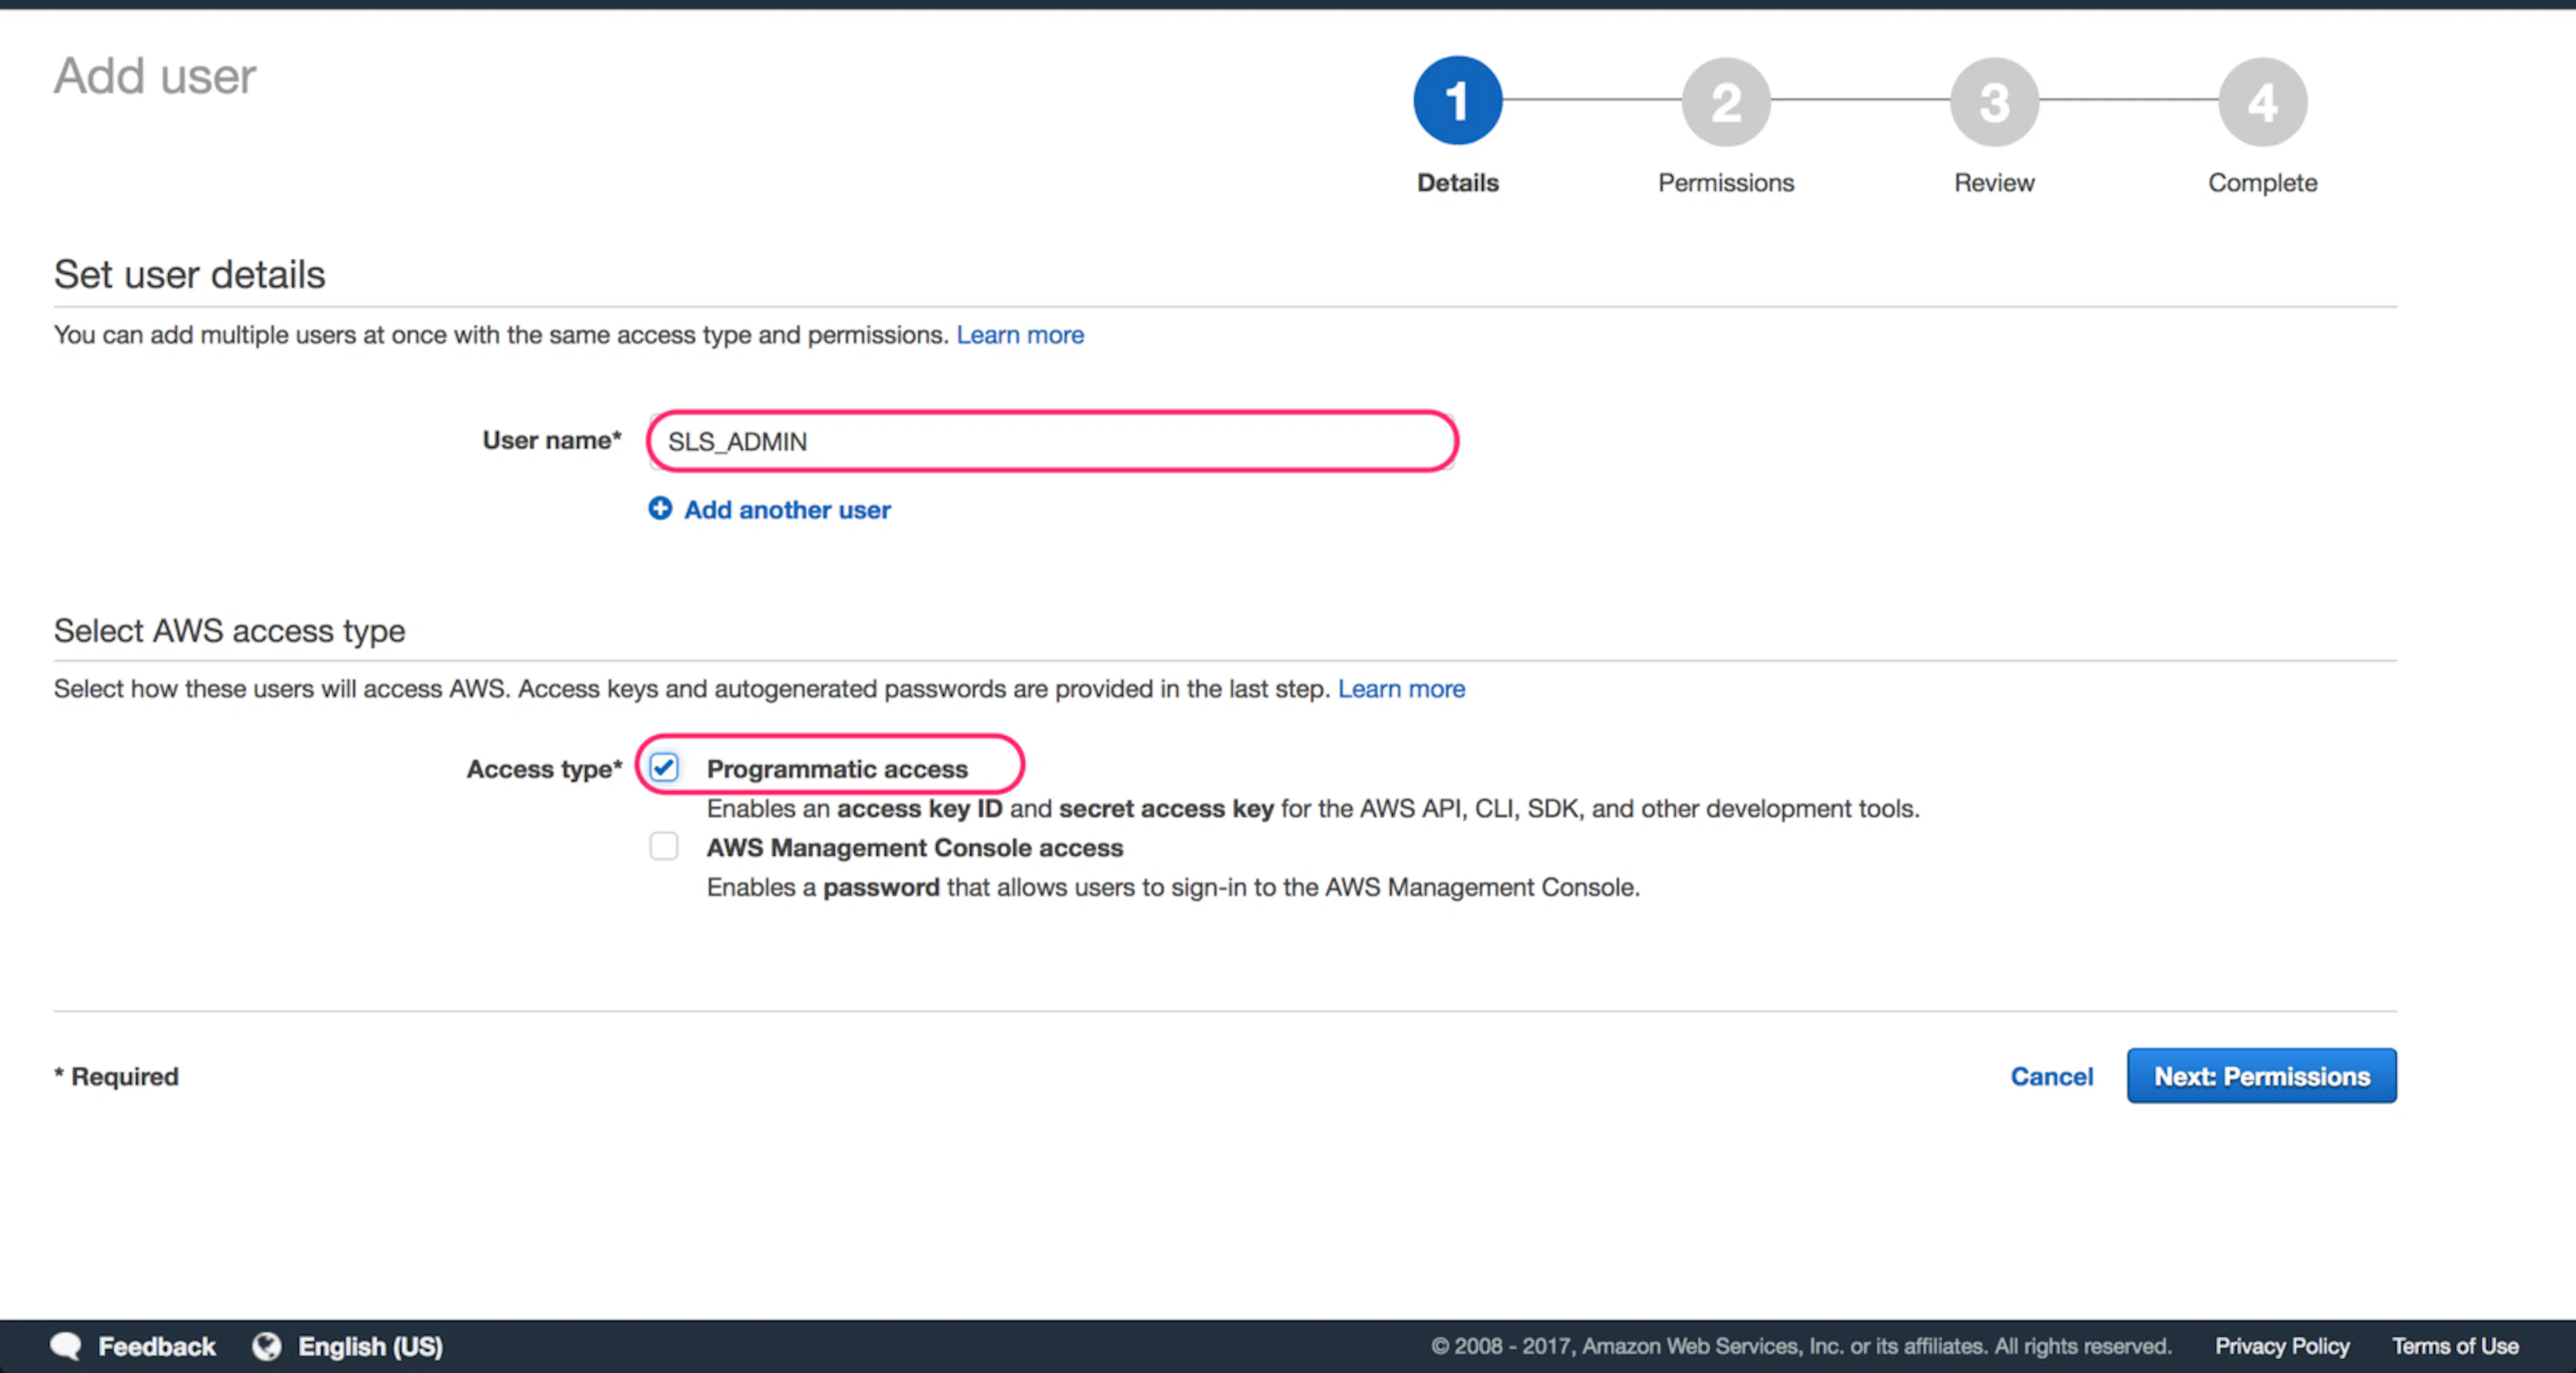This screenshot has width=2576, height=1373.
Task: Click the Next: Permissions button
Action: pos(2261,1076)
